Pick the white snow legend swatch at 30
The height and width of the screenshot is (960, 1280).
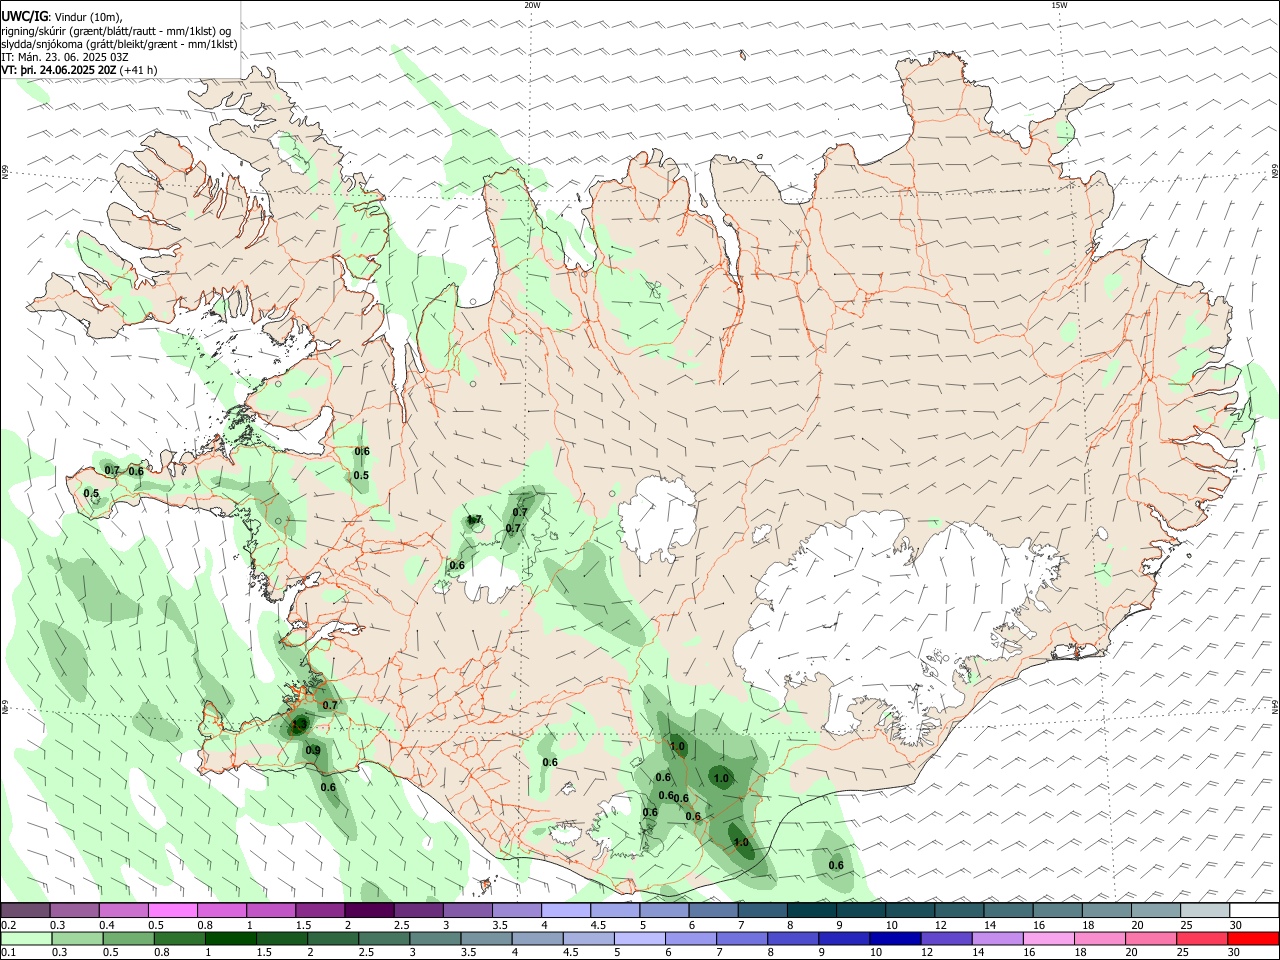pos(1254,911)
